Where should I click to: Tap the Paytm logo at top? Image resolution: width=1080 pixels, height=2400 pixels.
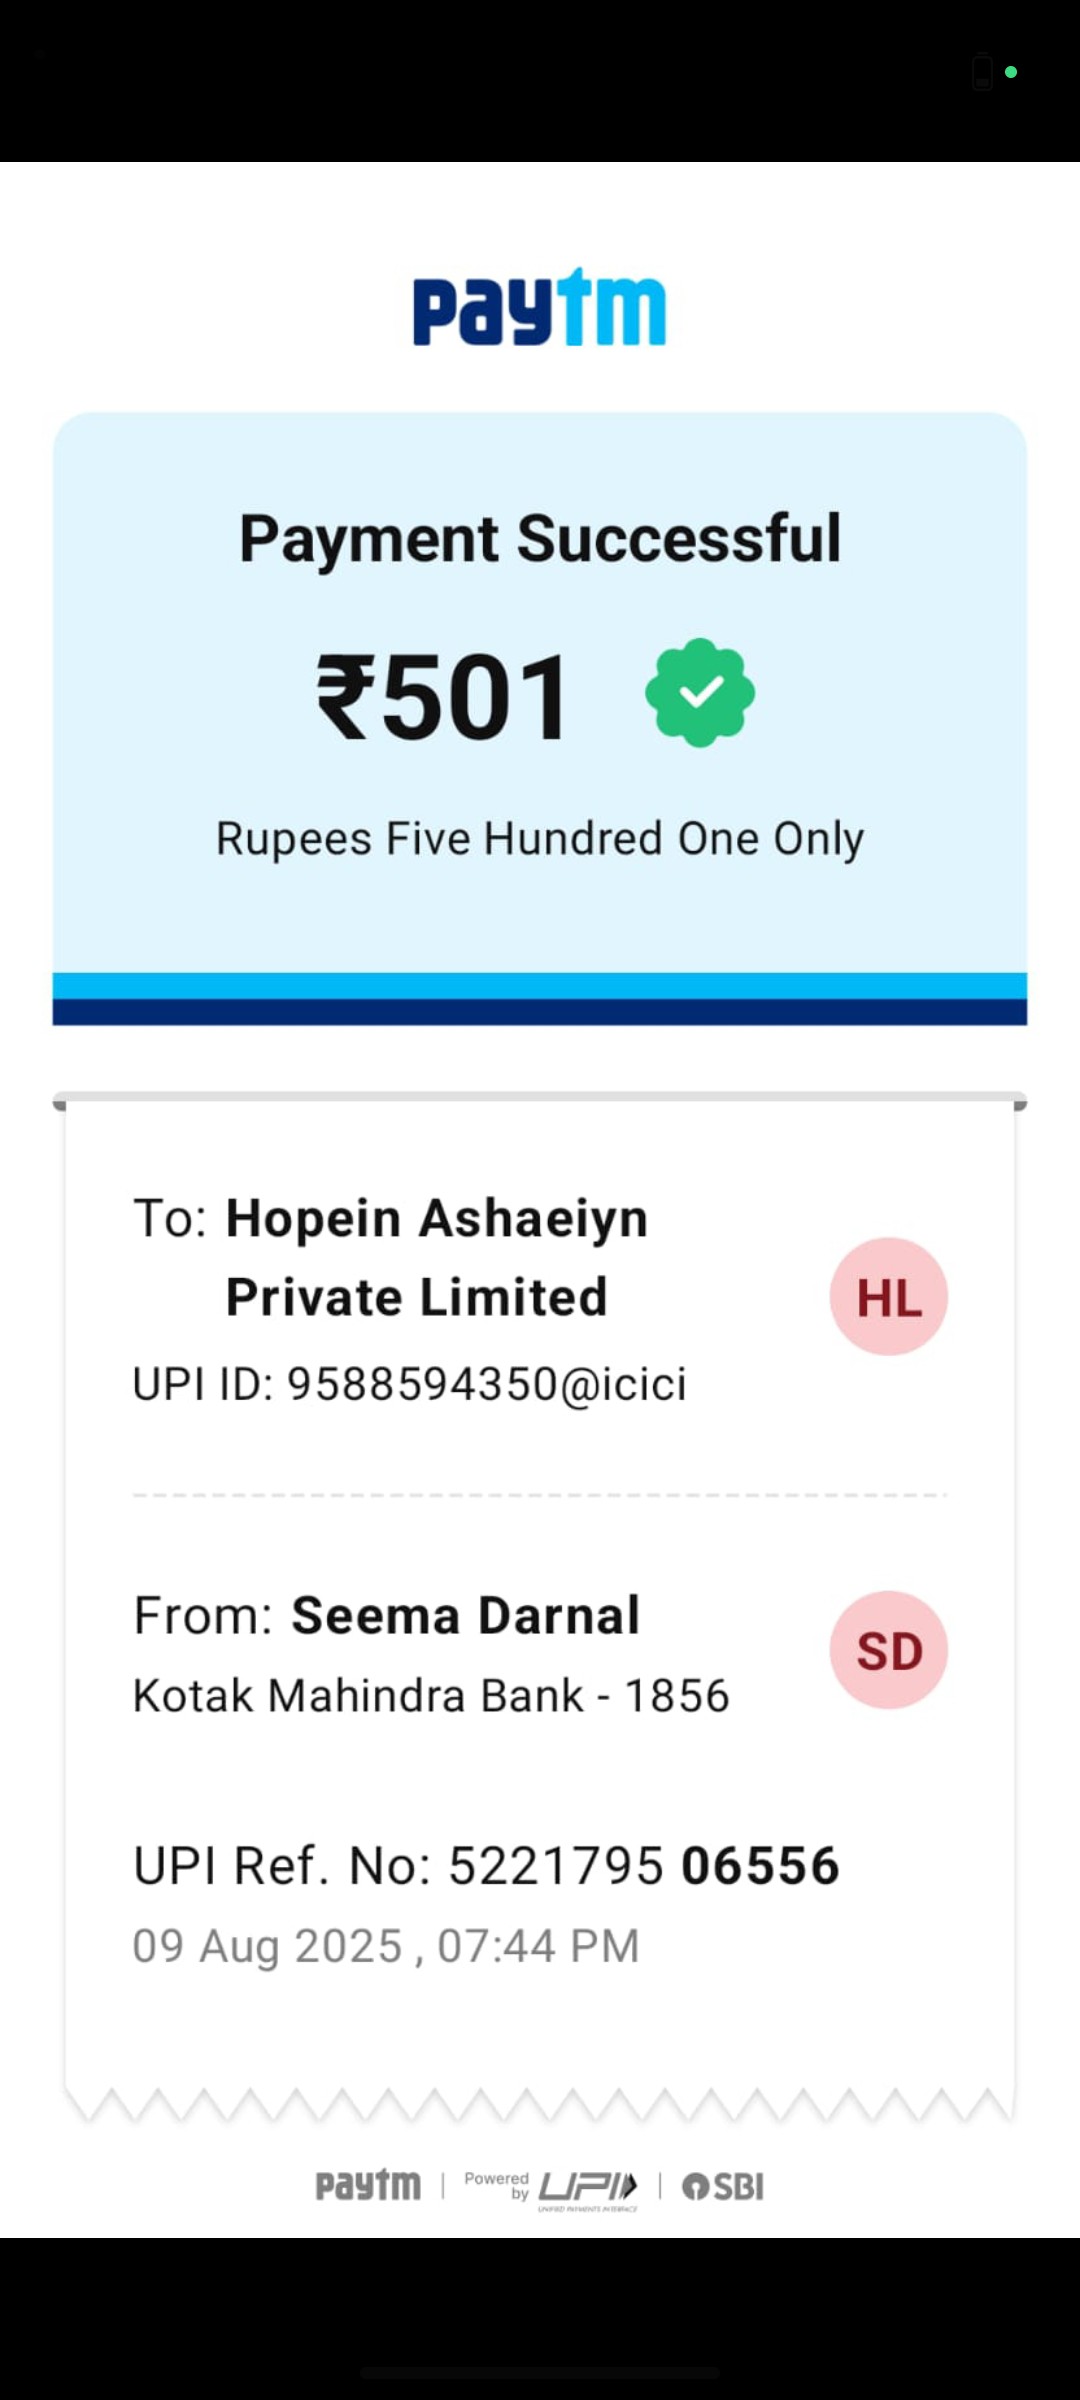539,306
